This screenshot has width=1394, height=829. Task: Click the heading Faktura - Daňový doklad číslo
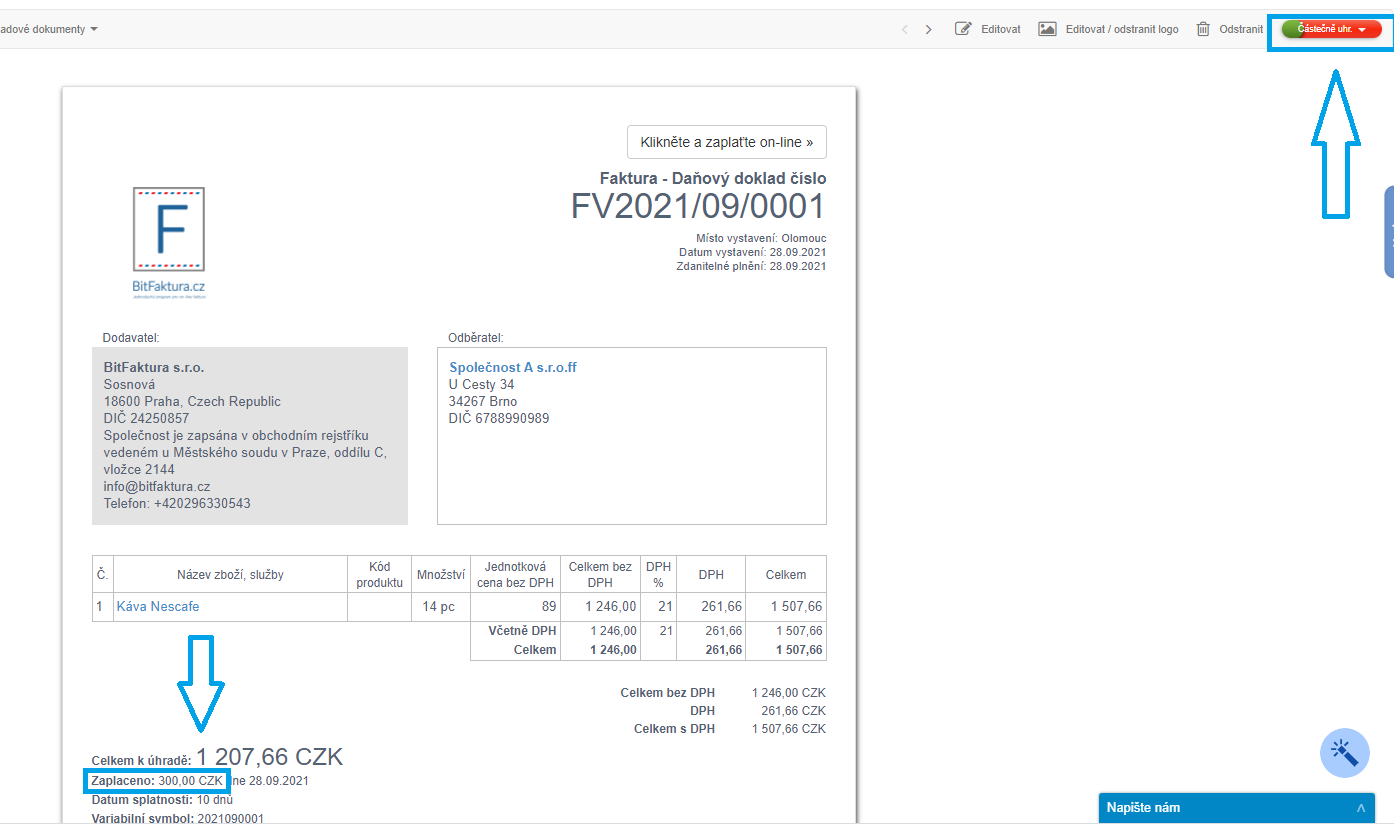click(713, 178)
